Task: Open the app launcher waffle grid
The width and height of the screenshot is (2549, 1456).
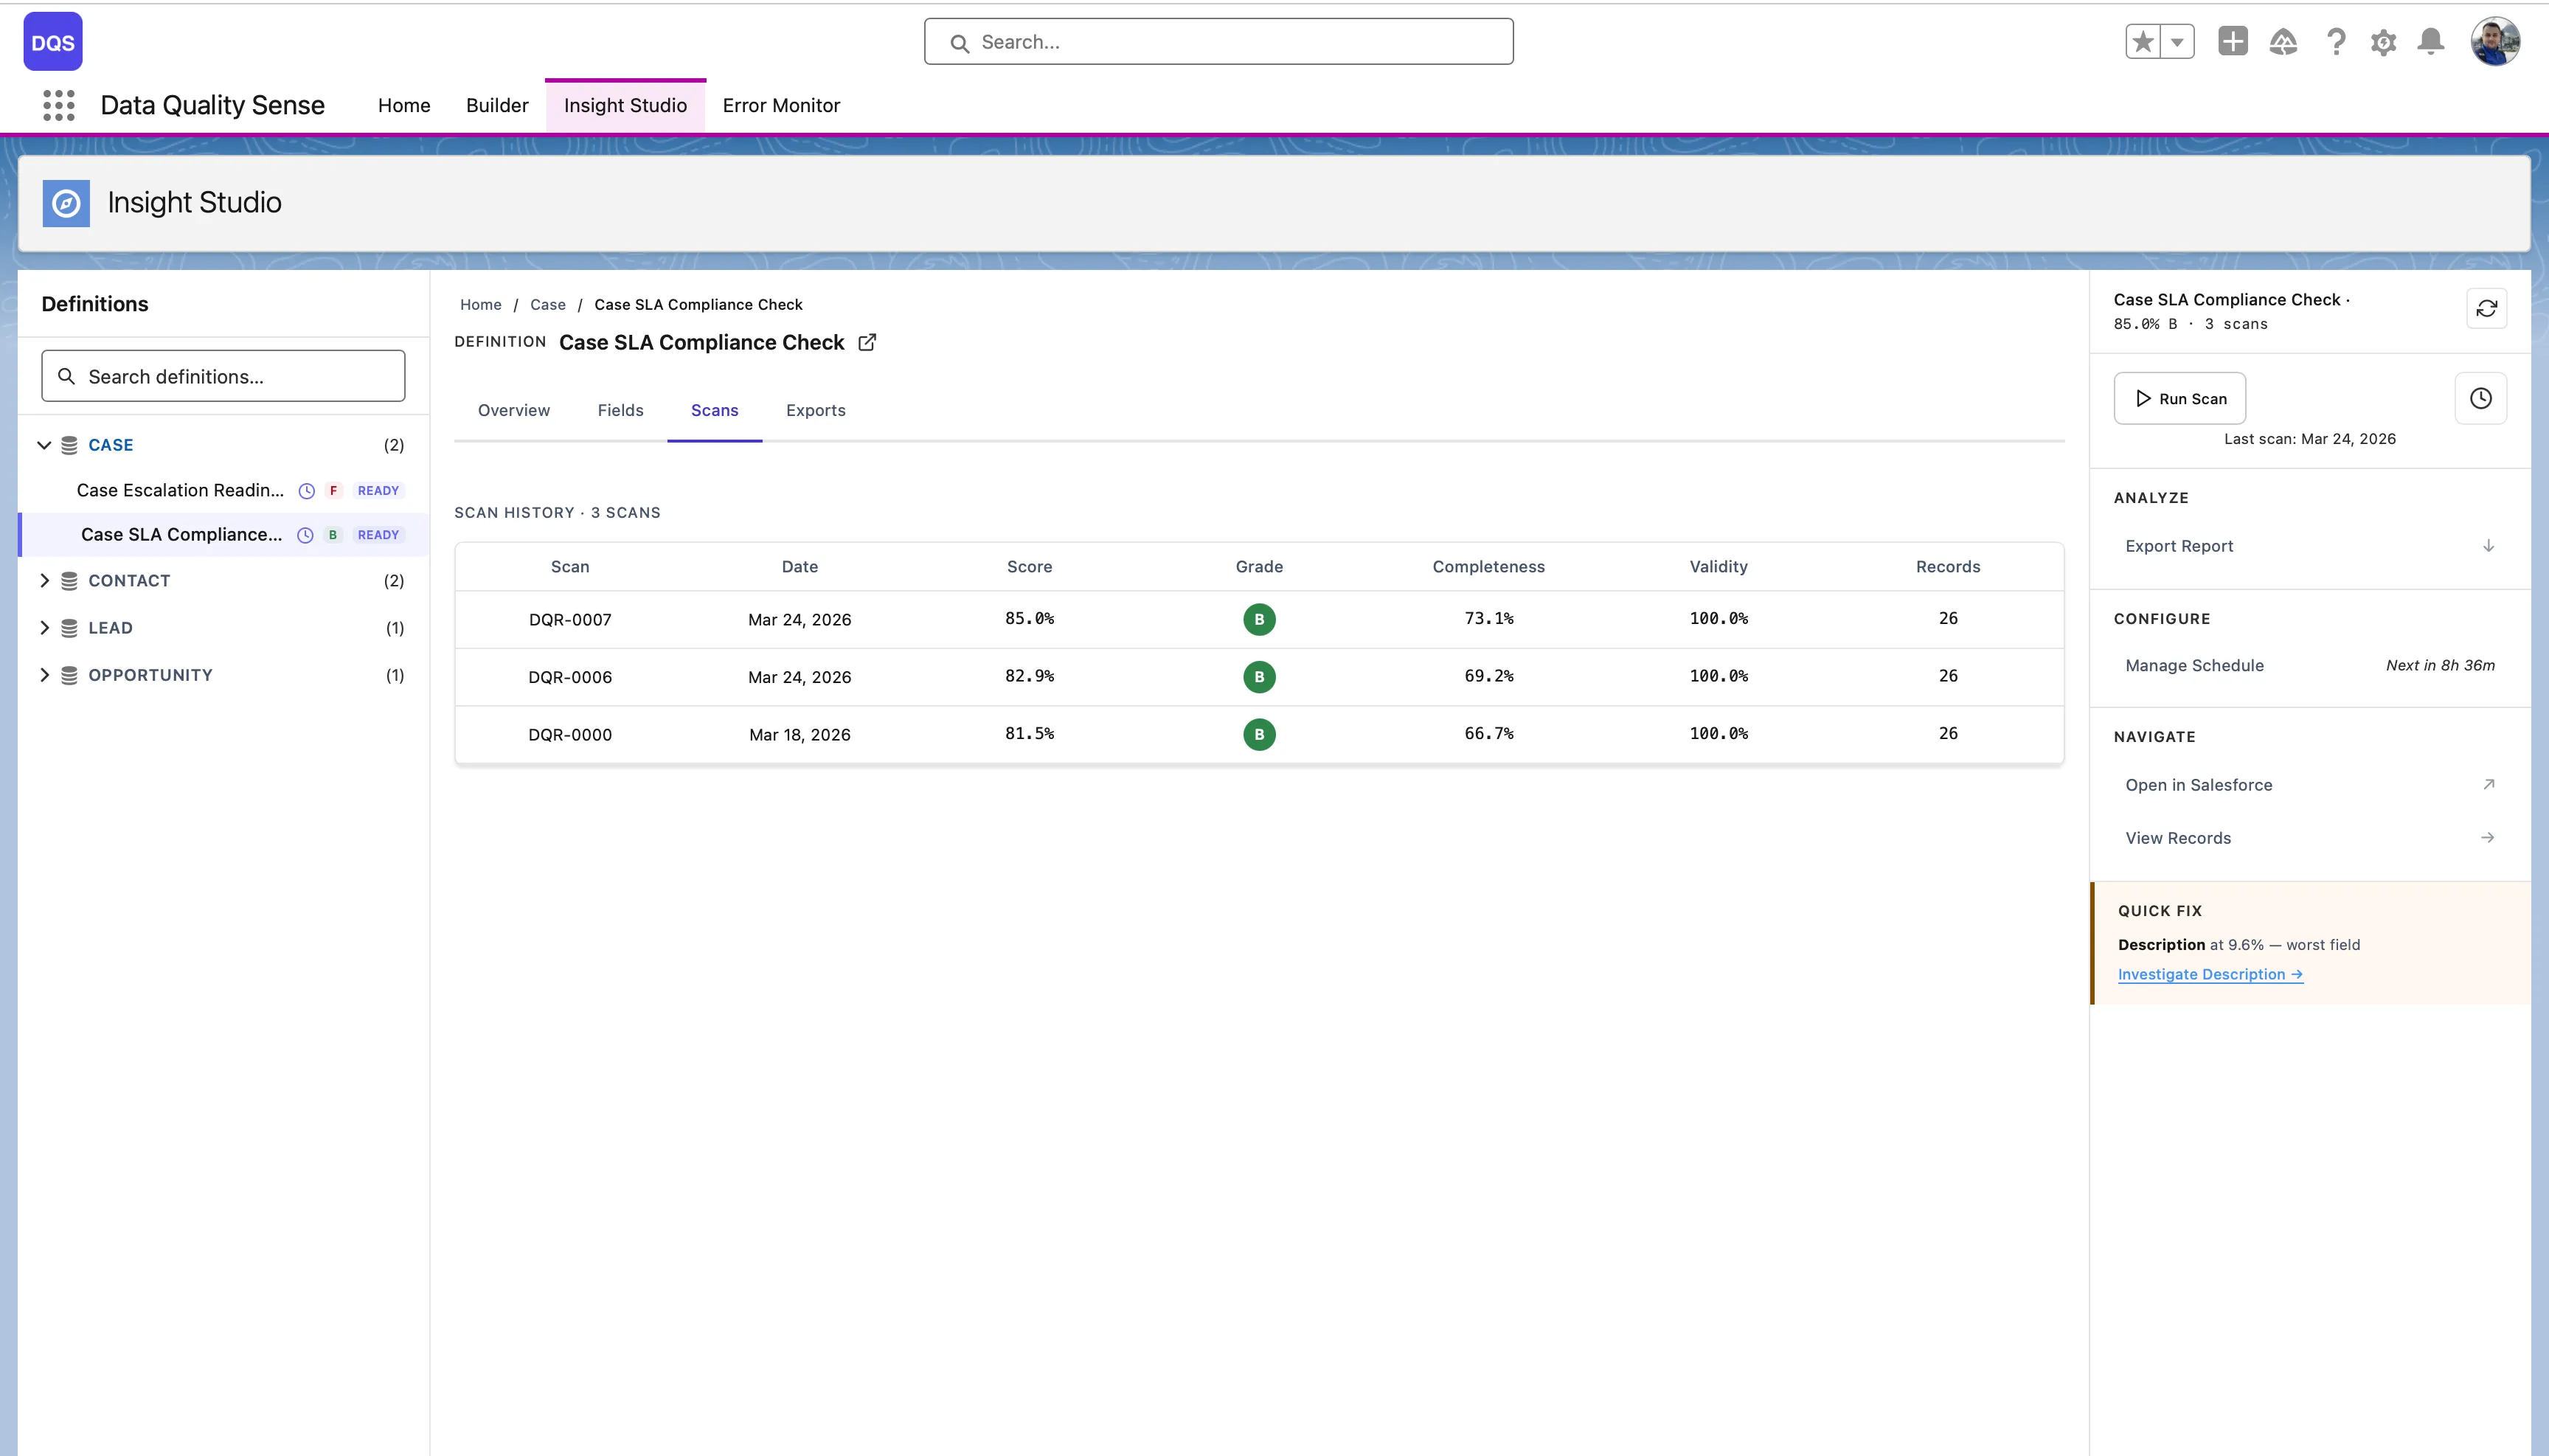Action: 58,105
